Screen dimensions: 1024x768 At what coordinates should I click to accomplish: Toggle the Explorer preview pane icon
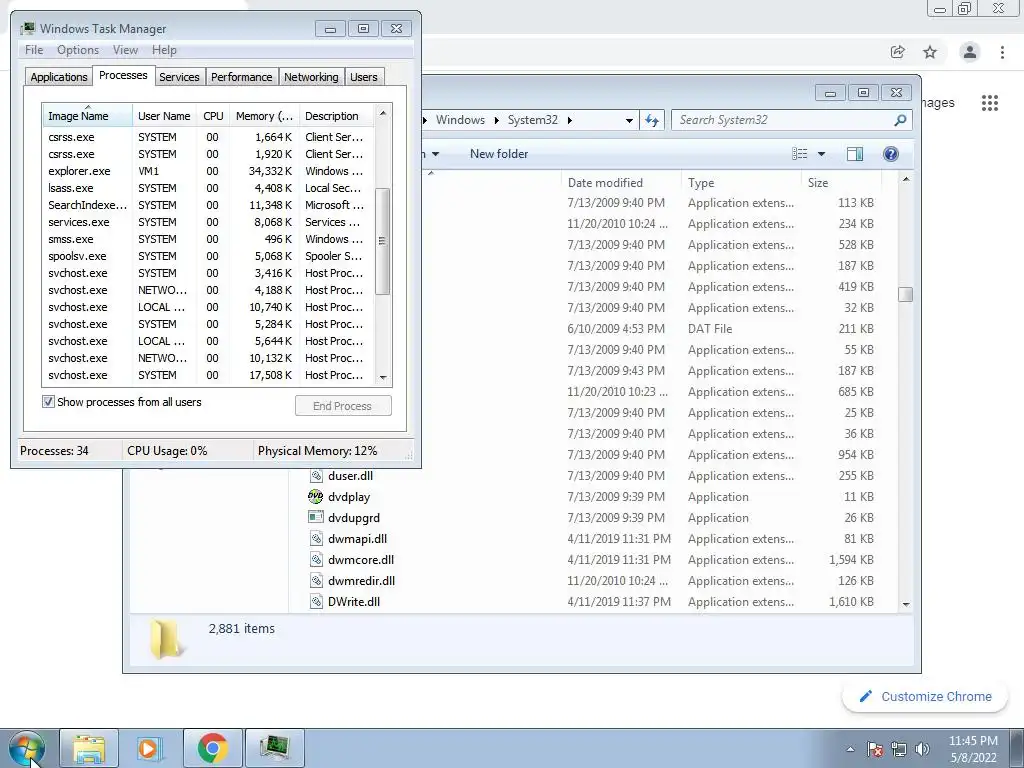click(855, 154)
